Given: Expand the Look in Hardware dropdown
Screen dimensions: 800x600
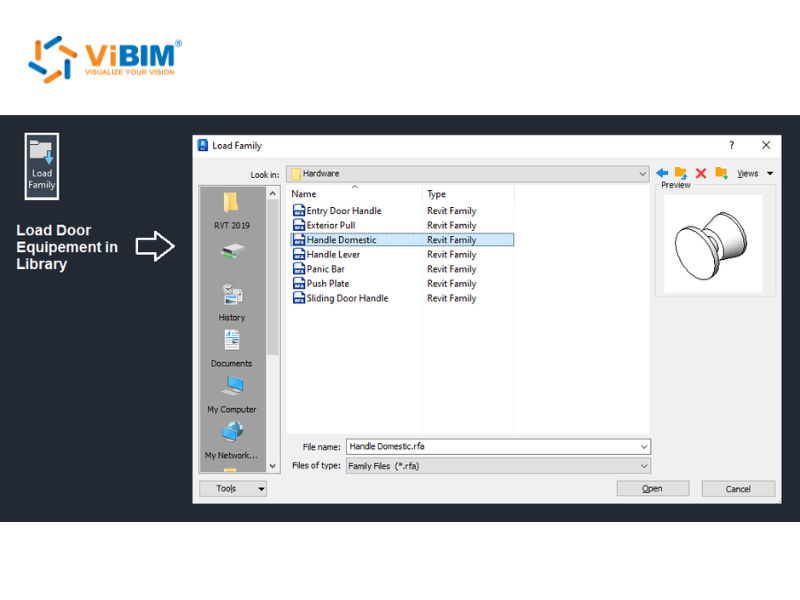Looking at the screenshot, I should 642,174.
